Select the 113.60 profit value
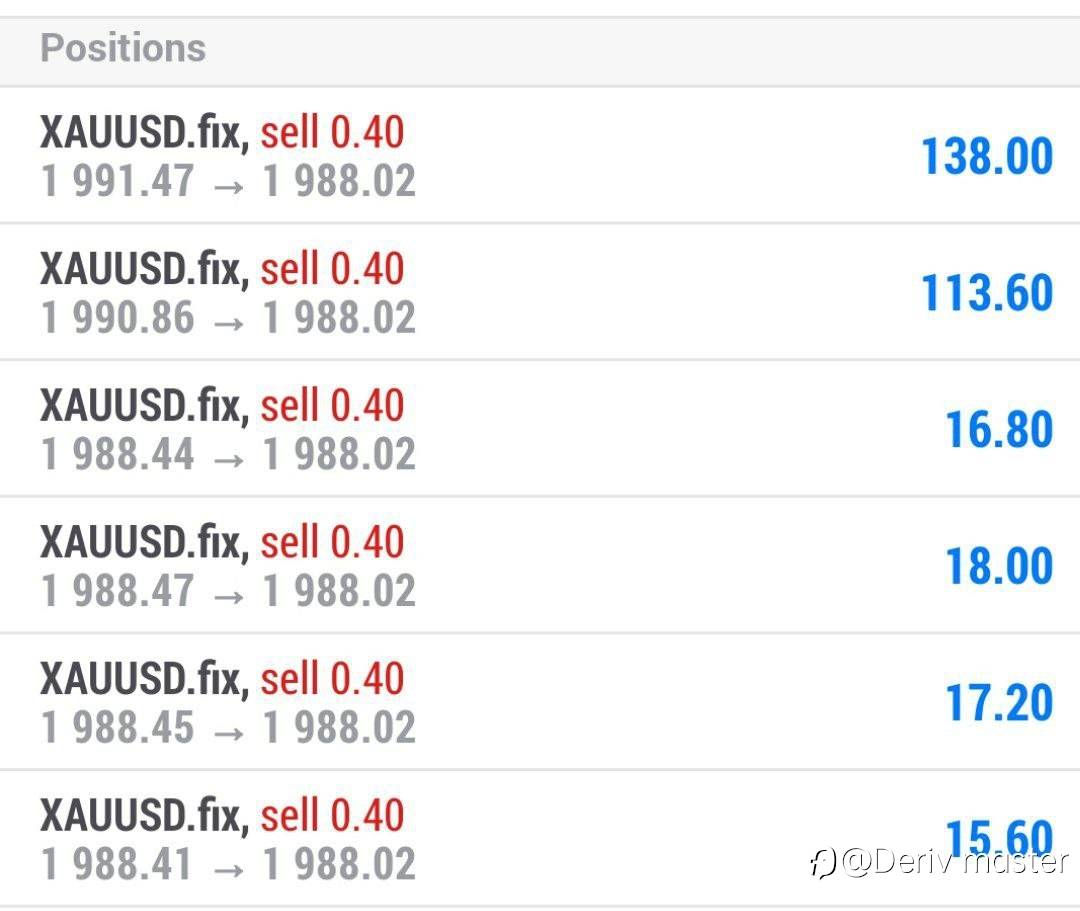Viewport: 1080px width, 911px height. pyautogui.click(x=986, y=293)
